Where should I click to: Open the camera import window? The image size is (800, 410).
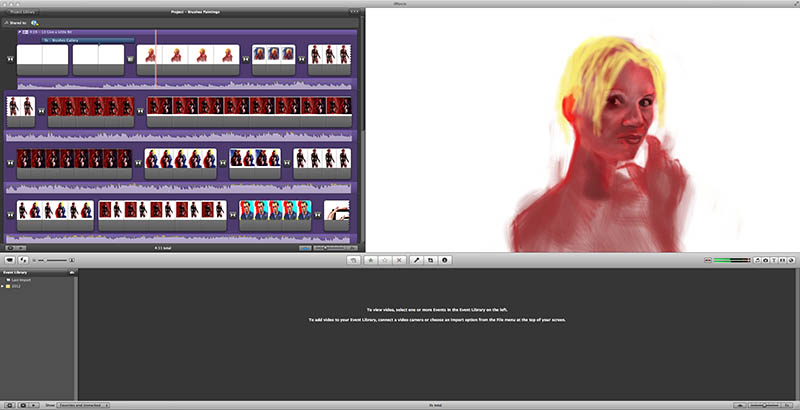[9, 260]
